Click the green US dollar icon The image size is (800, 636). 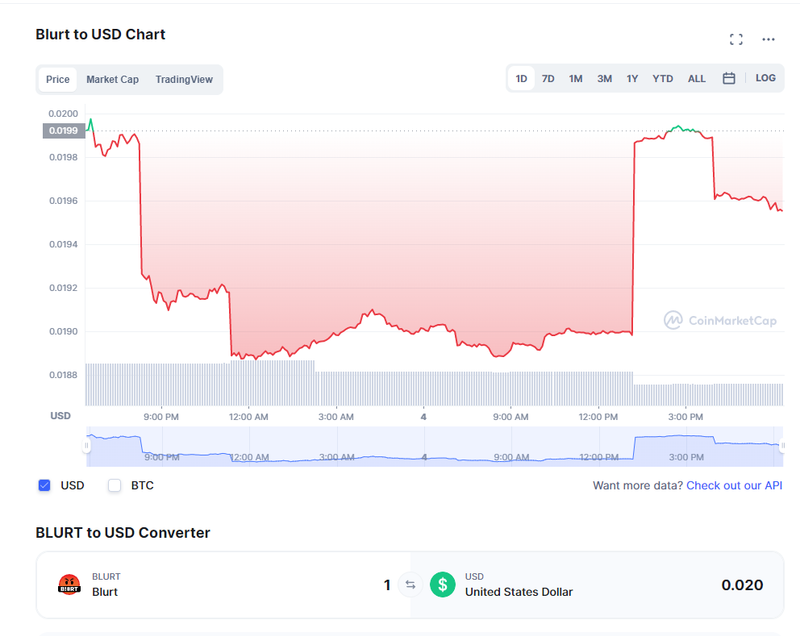(x=442, y=584)
